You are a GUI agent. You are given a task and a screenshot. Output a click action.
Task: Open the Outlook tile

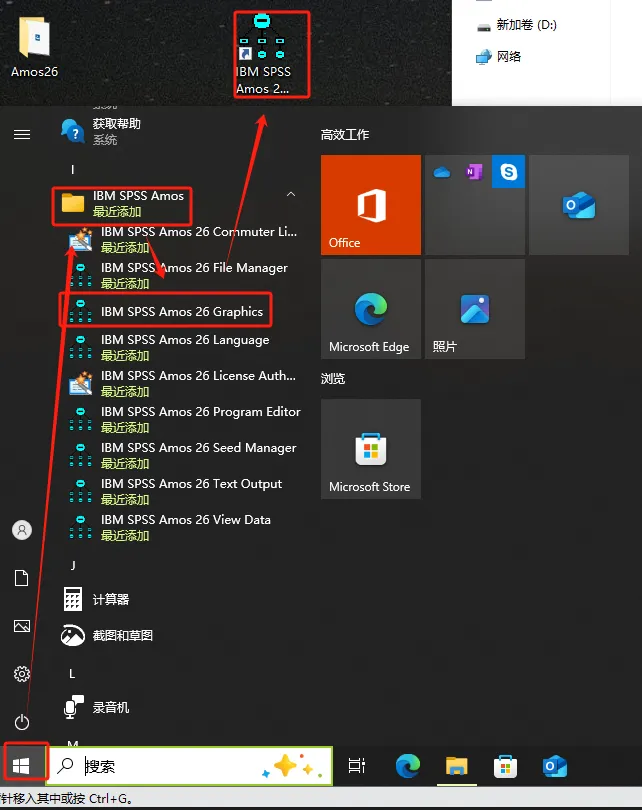[x=579, y=205]
